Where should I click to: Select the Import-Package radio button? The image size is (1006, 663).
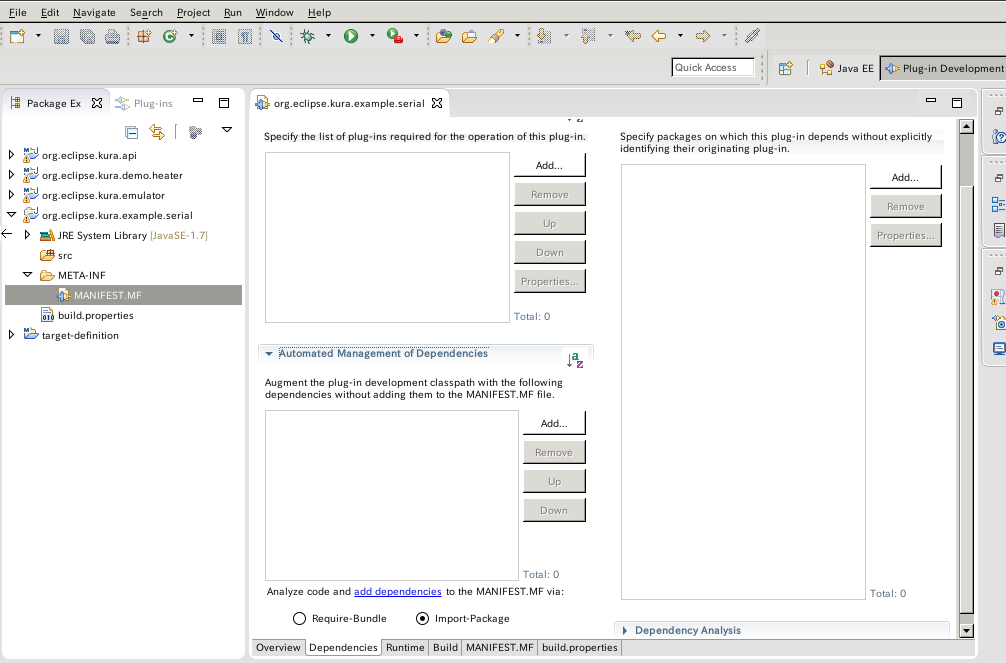[422, 619]
